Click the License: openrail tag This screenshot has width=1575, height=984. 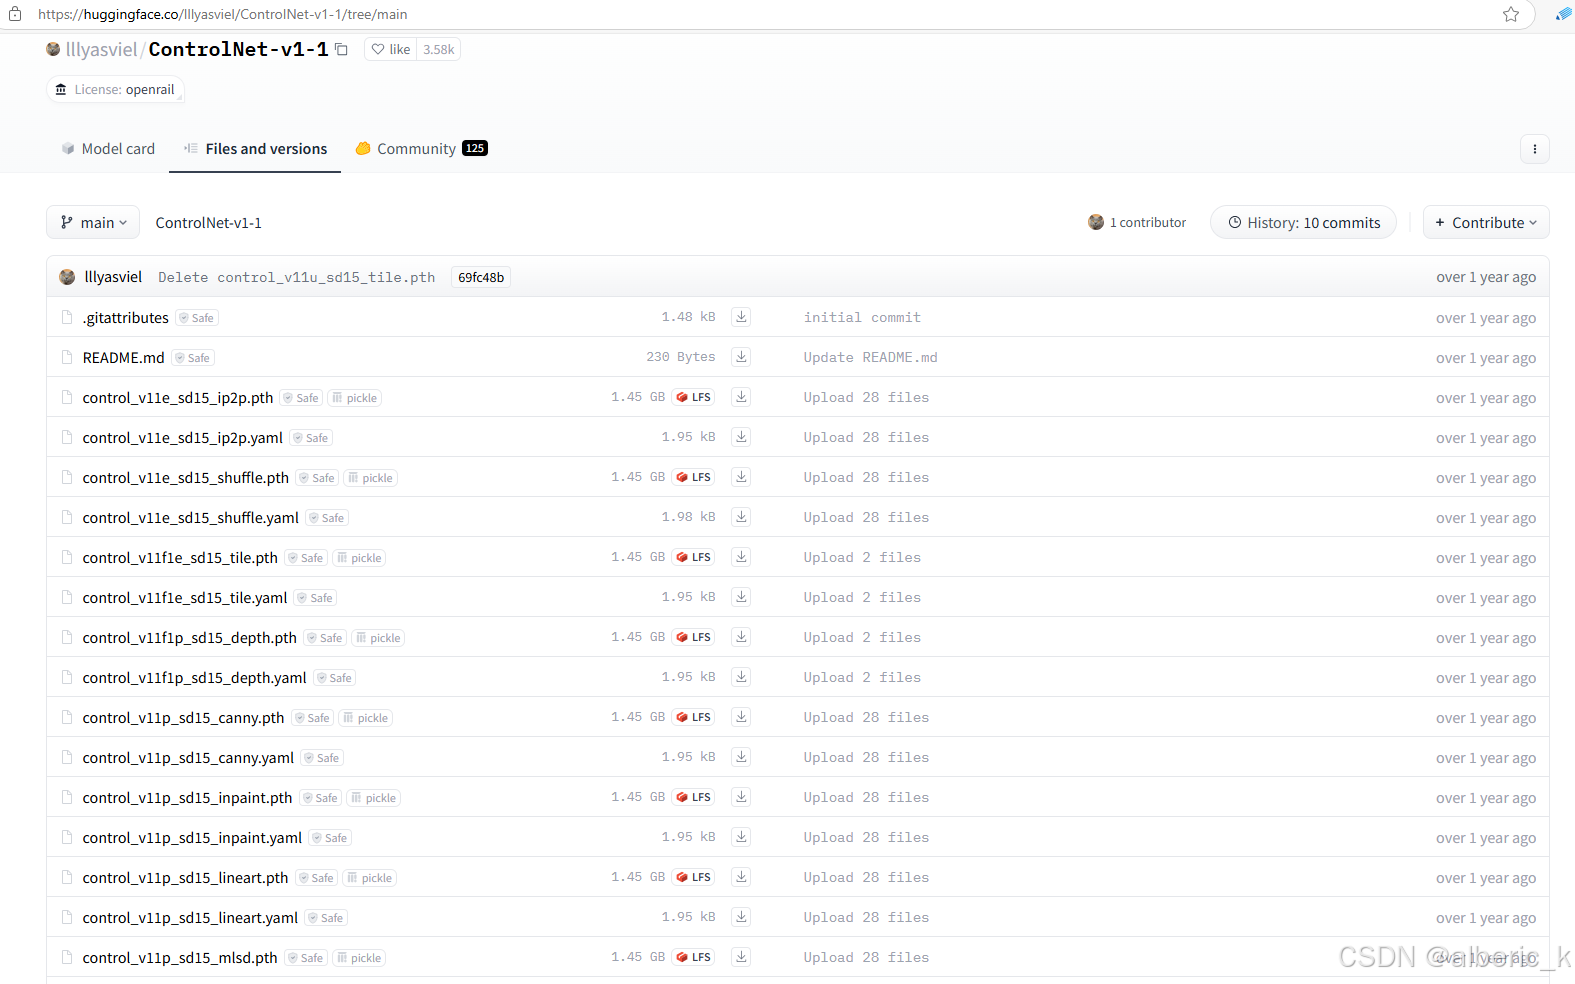[x=115, y=89]
